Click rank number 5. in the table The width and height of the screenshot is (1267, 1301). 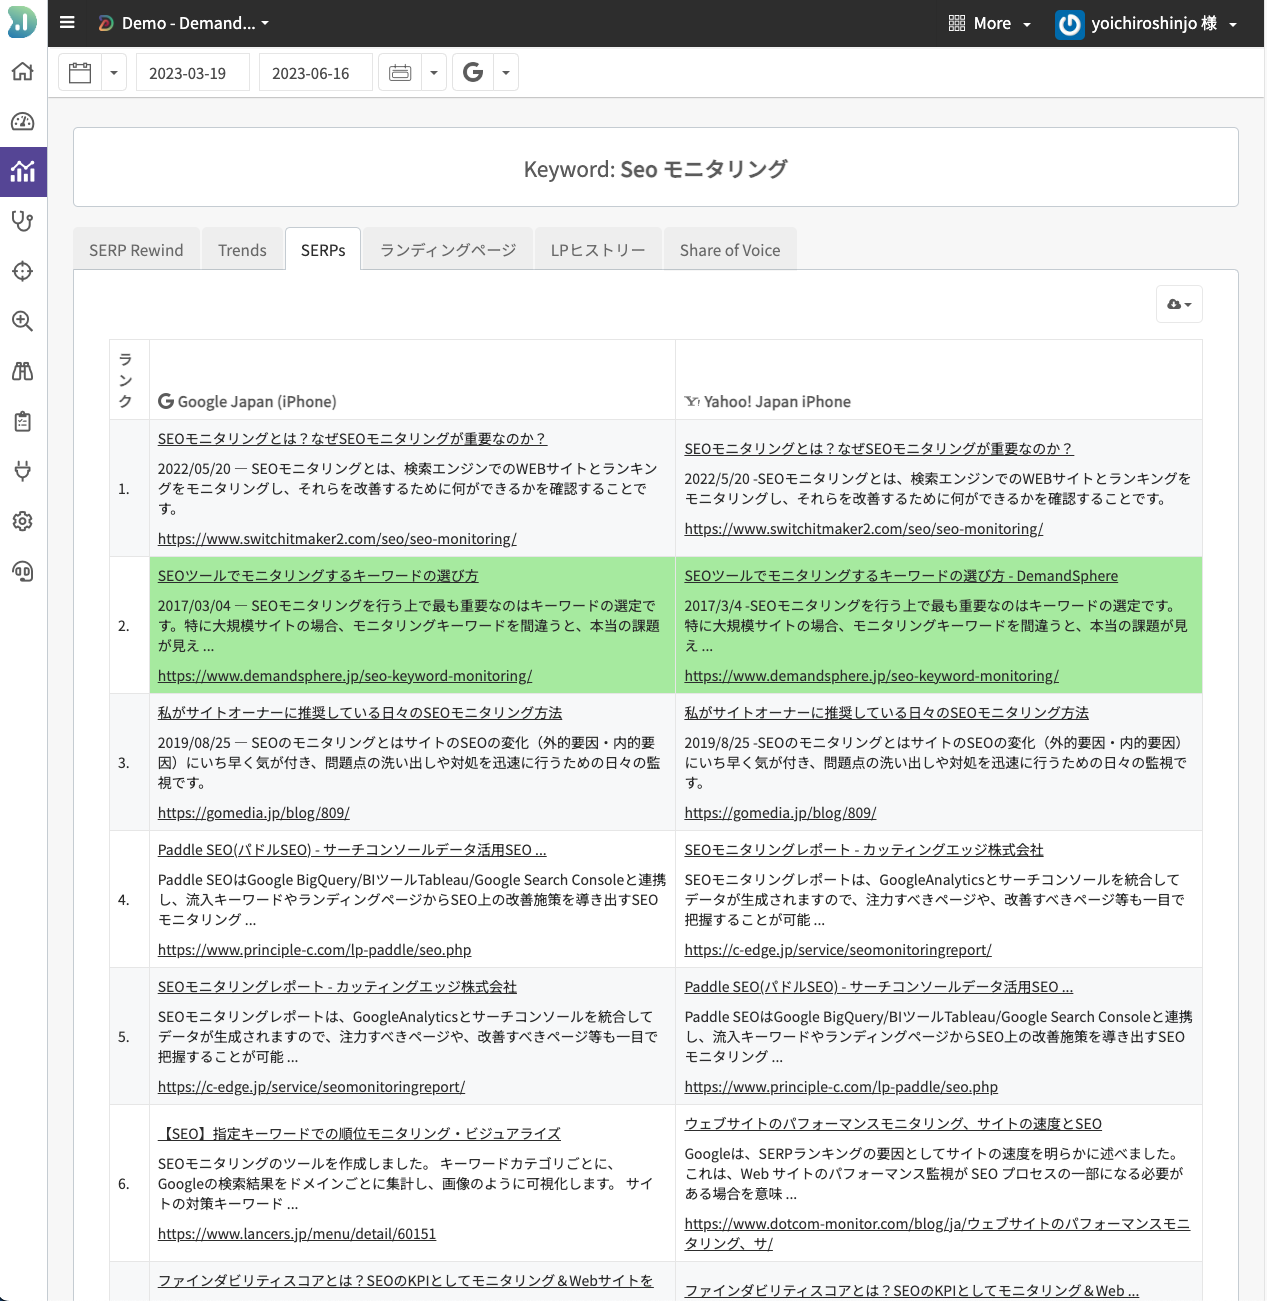pyautogui.click(x=124, y=1036)
